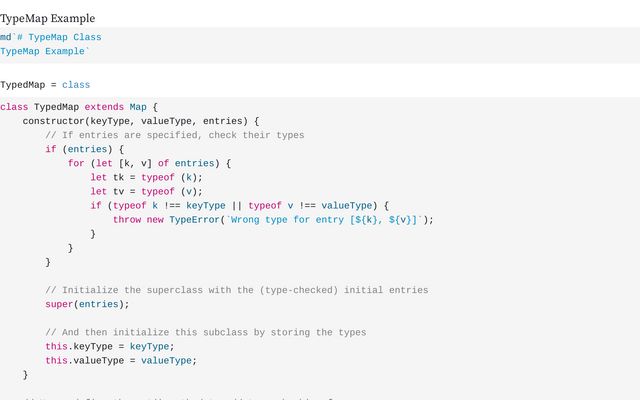Click the "TypeMap Example" page heading
Viewport: 640px width, 400px height.
pyautogui.click(x=48, y=18)
